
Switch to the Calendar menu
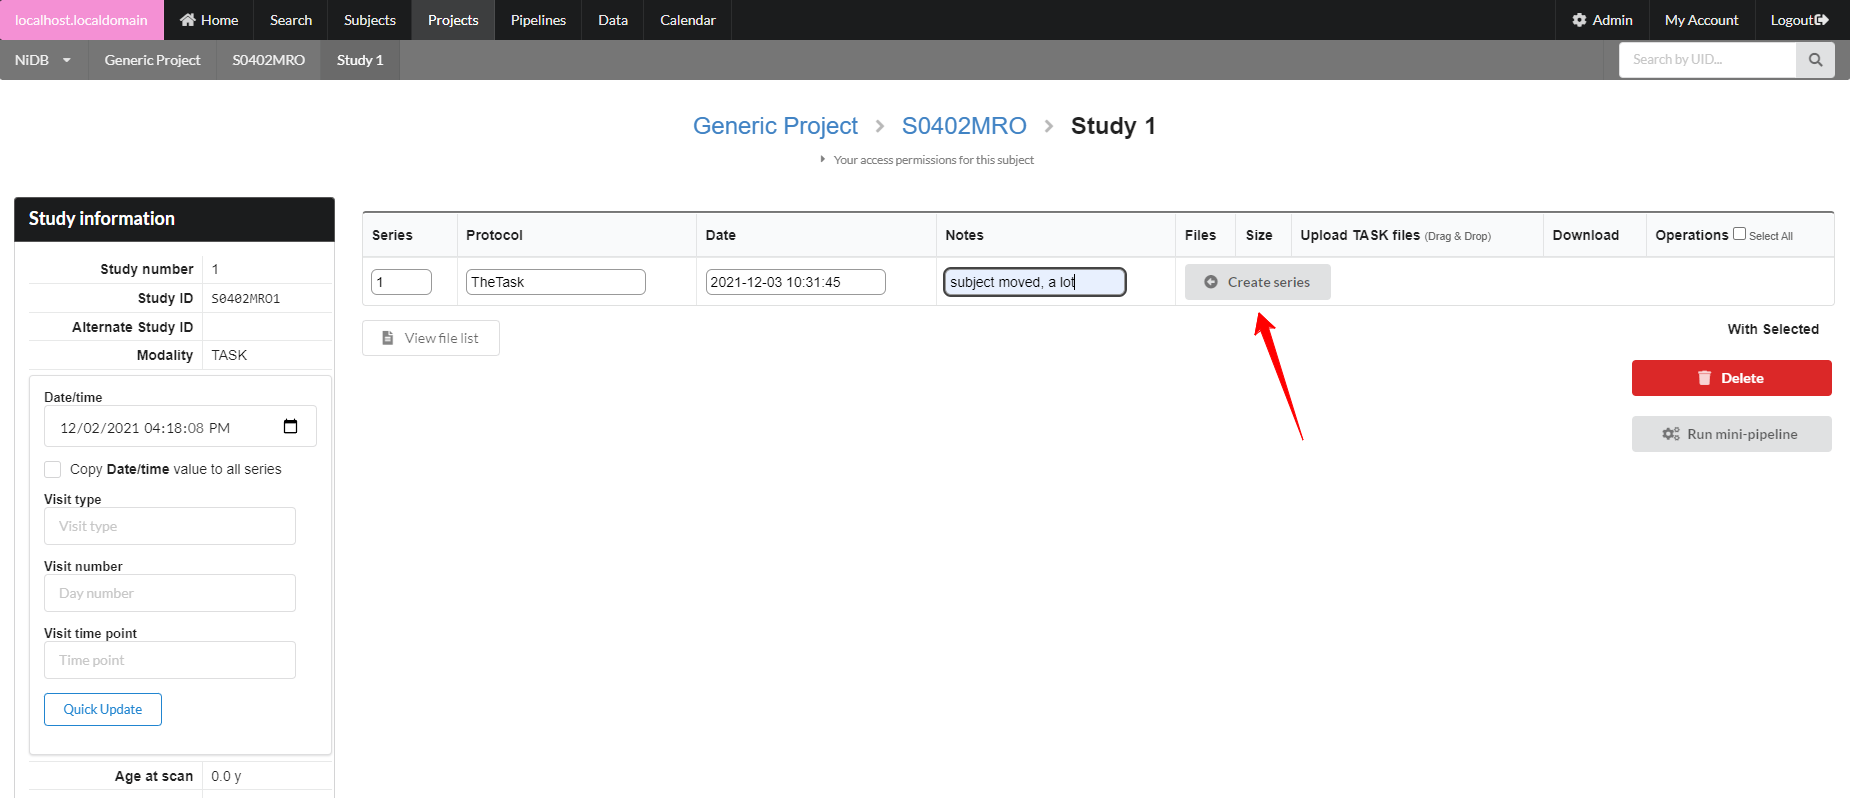(687, 20)
